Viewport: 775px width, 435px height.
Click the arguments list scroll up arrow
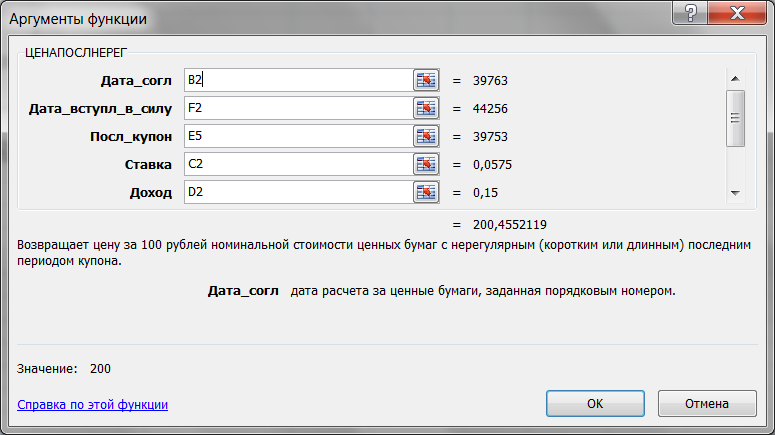point(735,79)
